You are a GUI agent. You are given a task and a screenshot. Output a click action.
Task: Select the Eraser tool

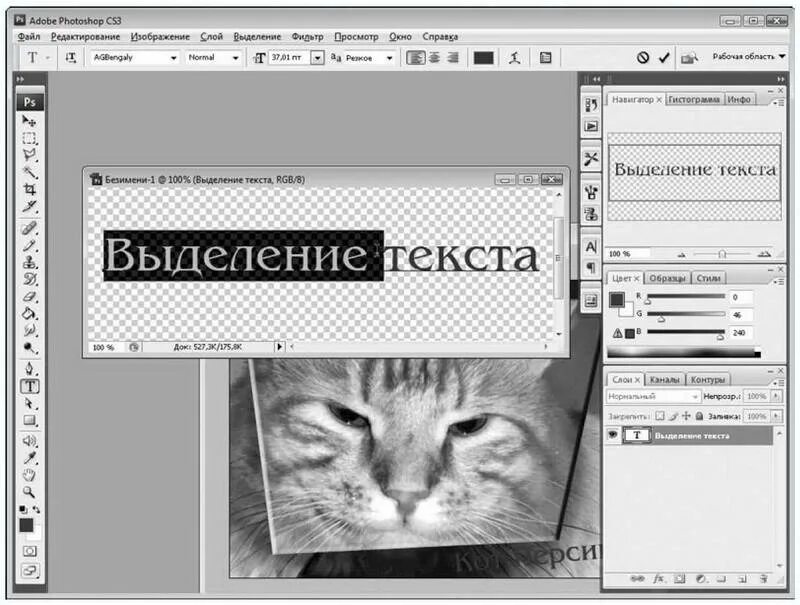pyautogui.click(x=29, y=296)
